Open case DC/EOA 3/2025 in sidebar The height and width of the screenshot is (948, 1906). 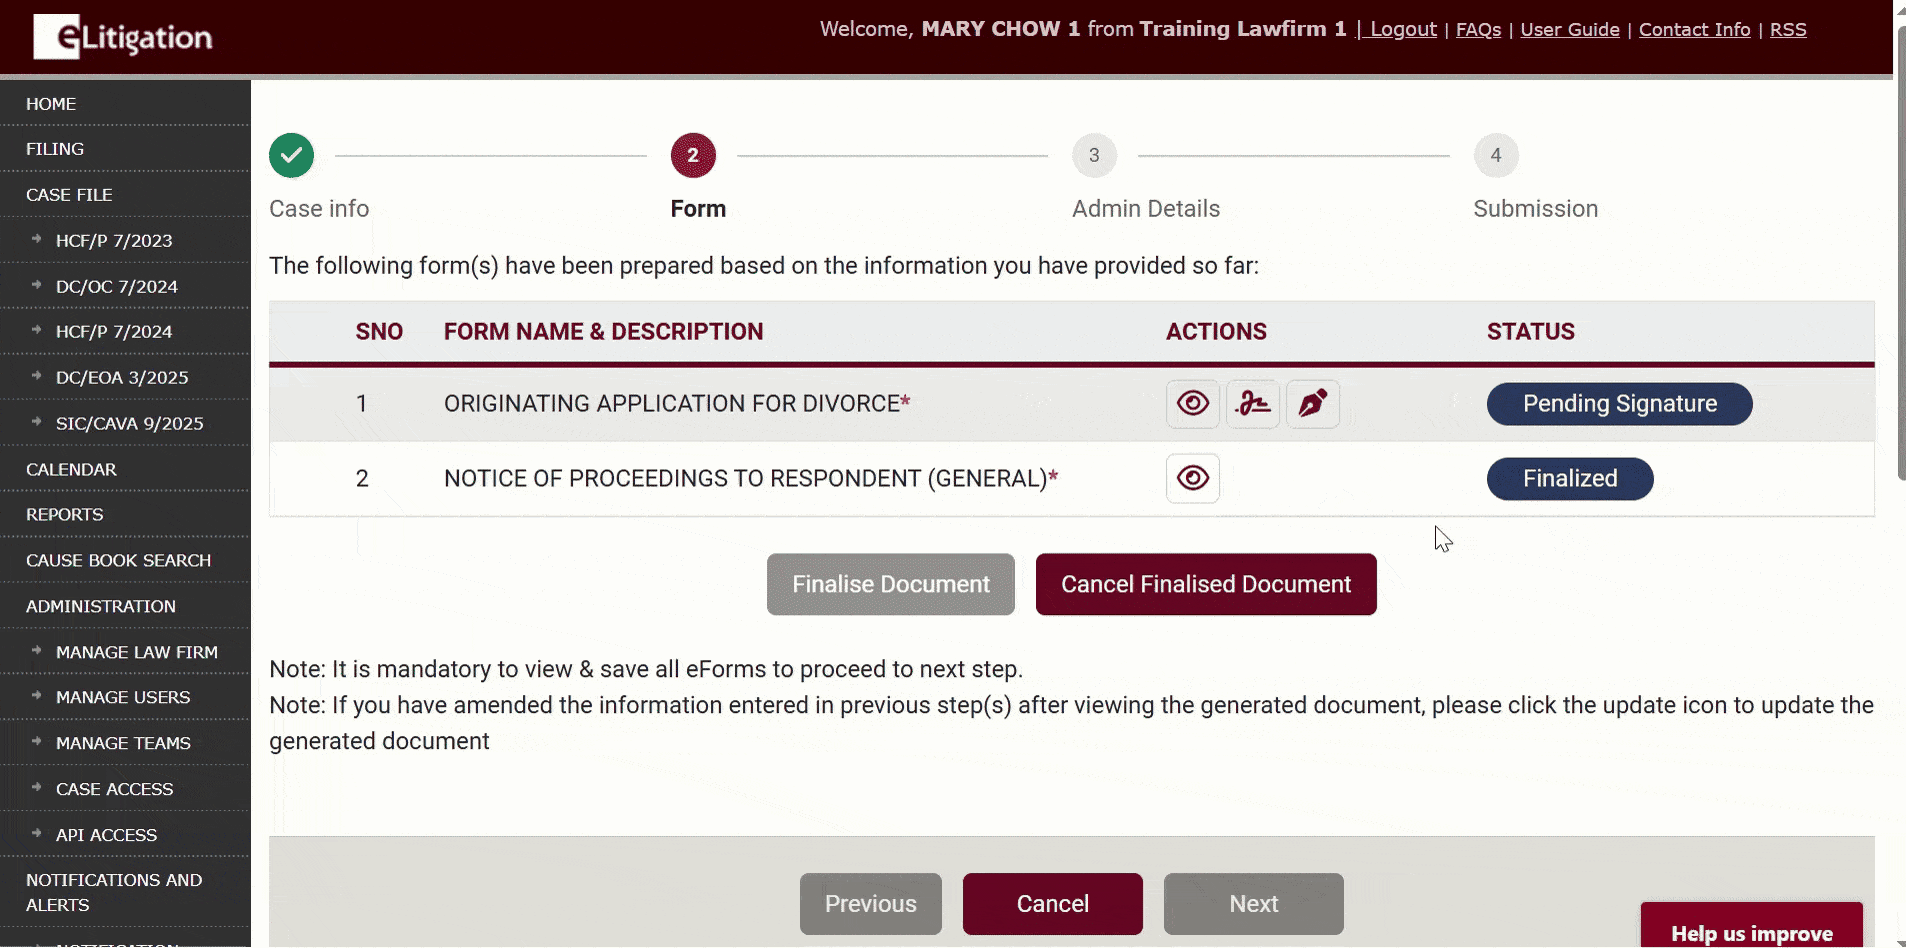[x=122, y=378]
